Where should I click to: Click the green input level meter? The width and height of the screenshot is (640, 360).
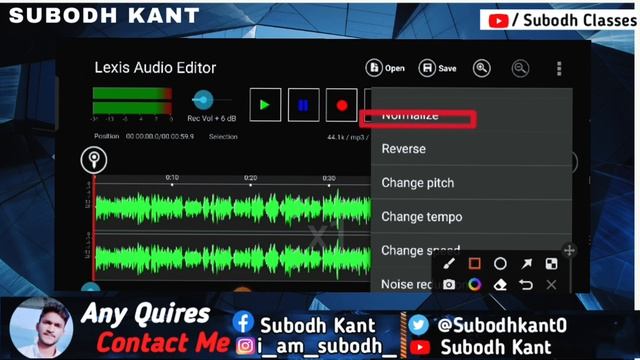click(x=132, y=100)
